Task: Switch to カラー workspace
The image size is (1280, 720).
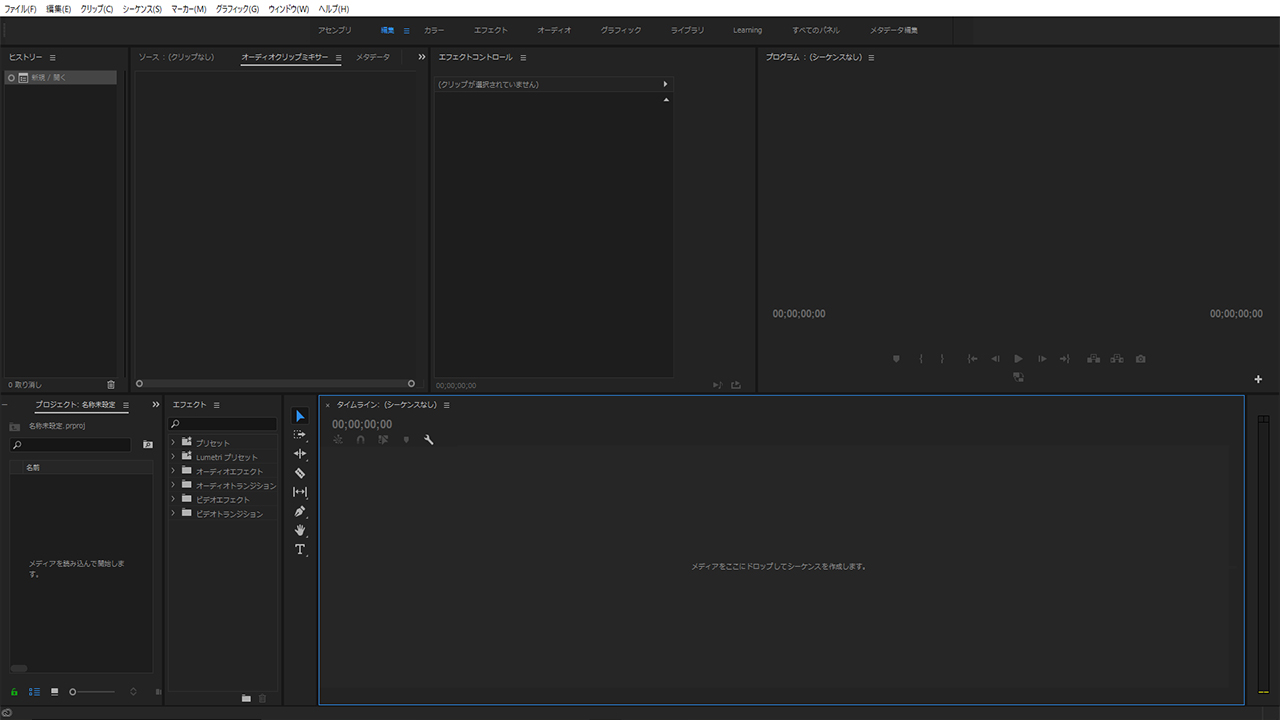Action: 434,30
